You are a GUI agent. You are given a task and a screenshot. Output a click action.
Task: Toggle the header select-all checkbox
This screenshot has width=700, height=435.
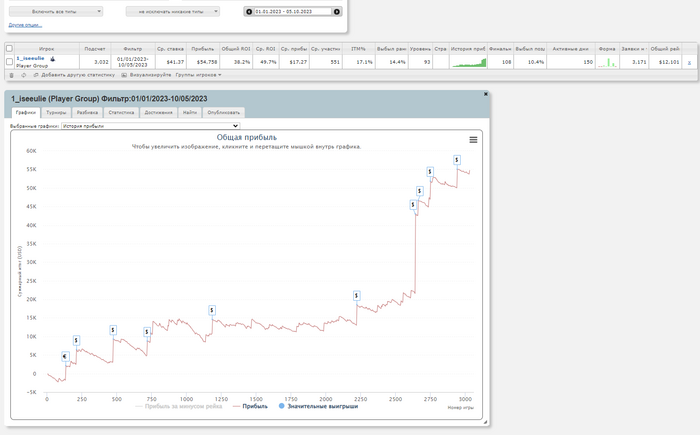(9, 48)
